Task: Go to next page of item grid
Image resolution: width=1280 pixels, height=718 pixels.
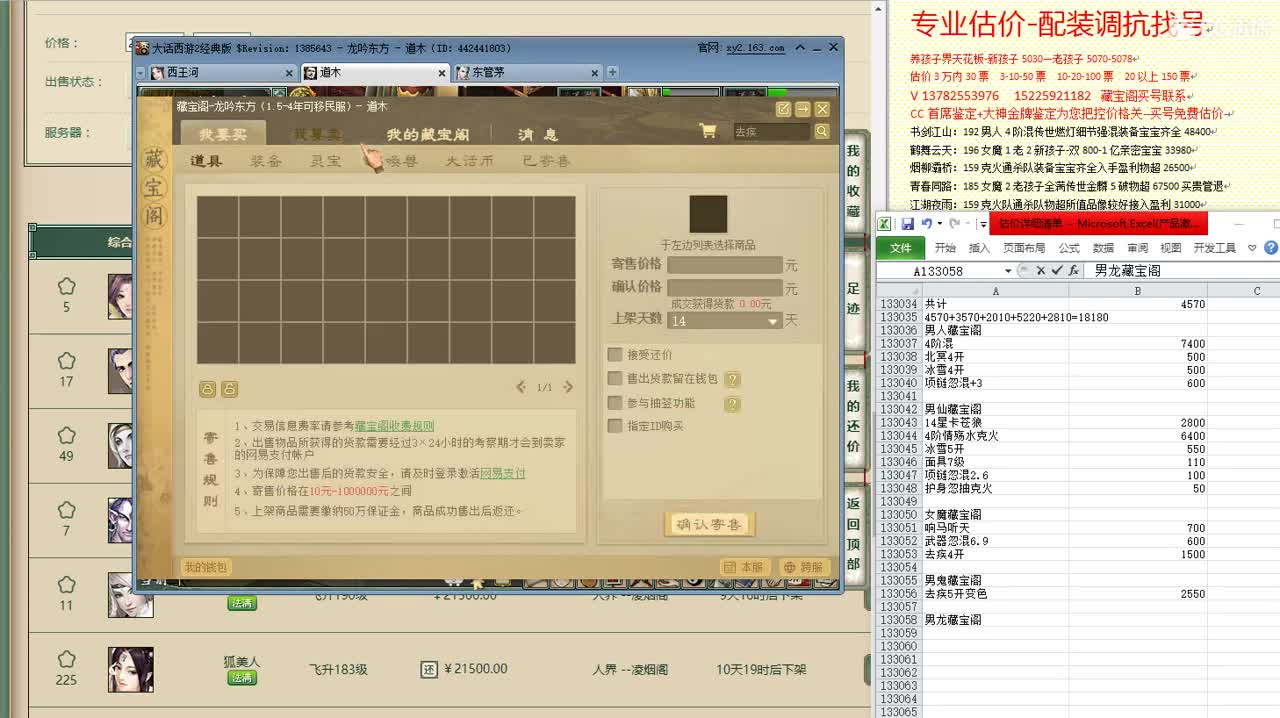Action: pos(568,387)
